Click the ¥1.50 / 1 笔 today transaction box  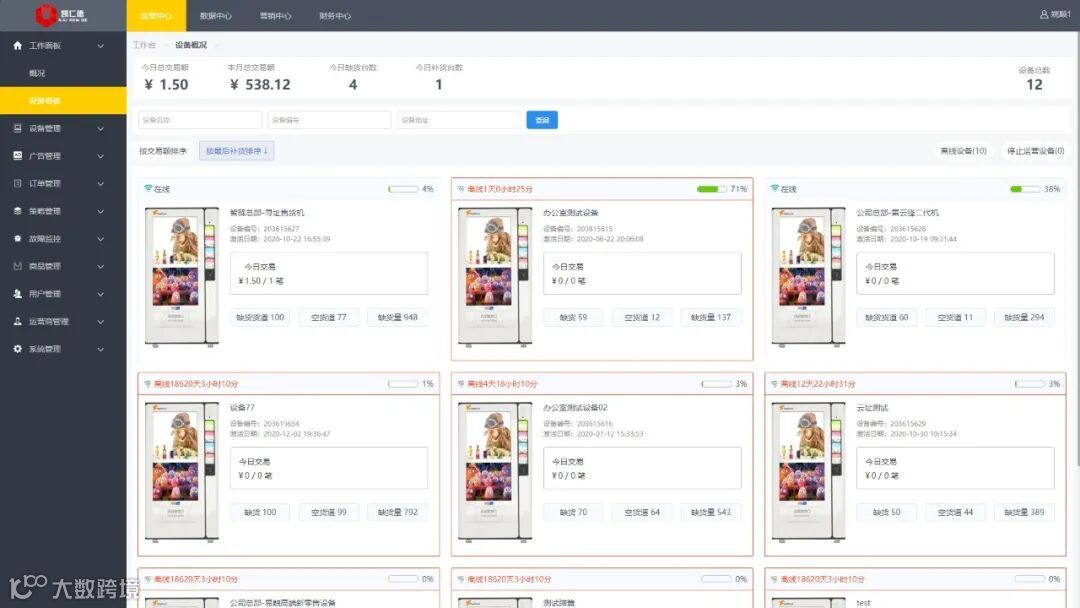pos(329,273)
